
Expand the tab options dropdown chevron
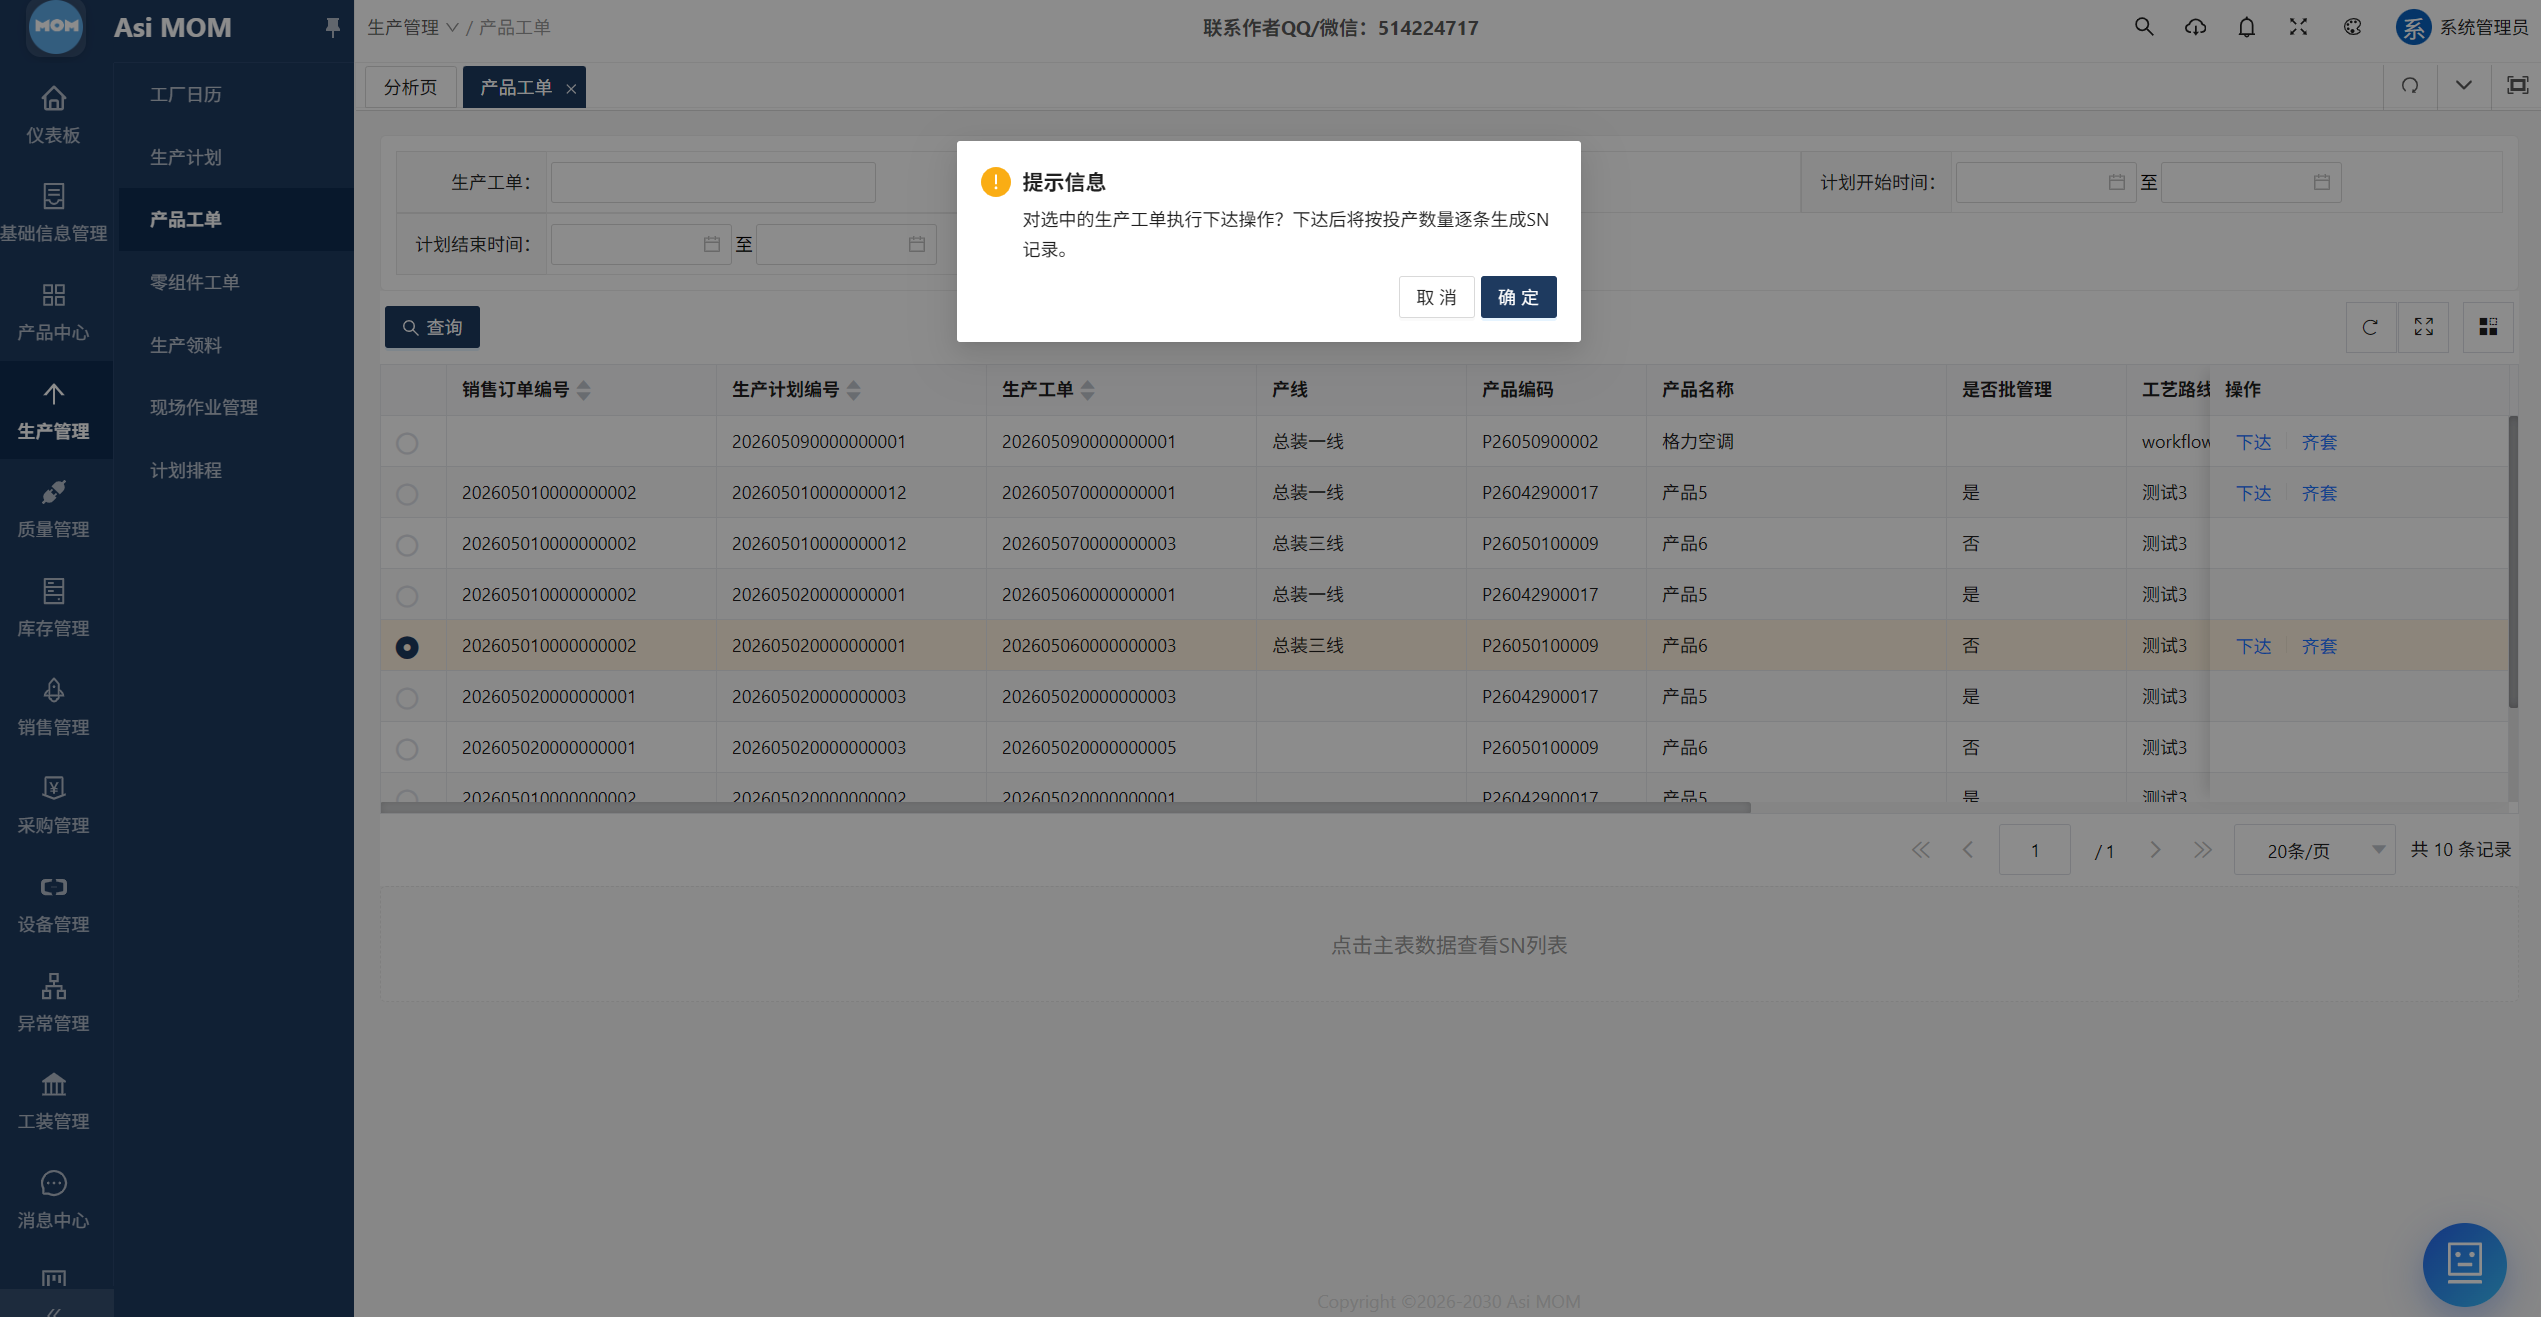click(2464, 86)
